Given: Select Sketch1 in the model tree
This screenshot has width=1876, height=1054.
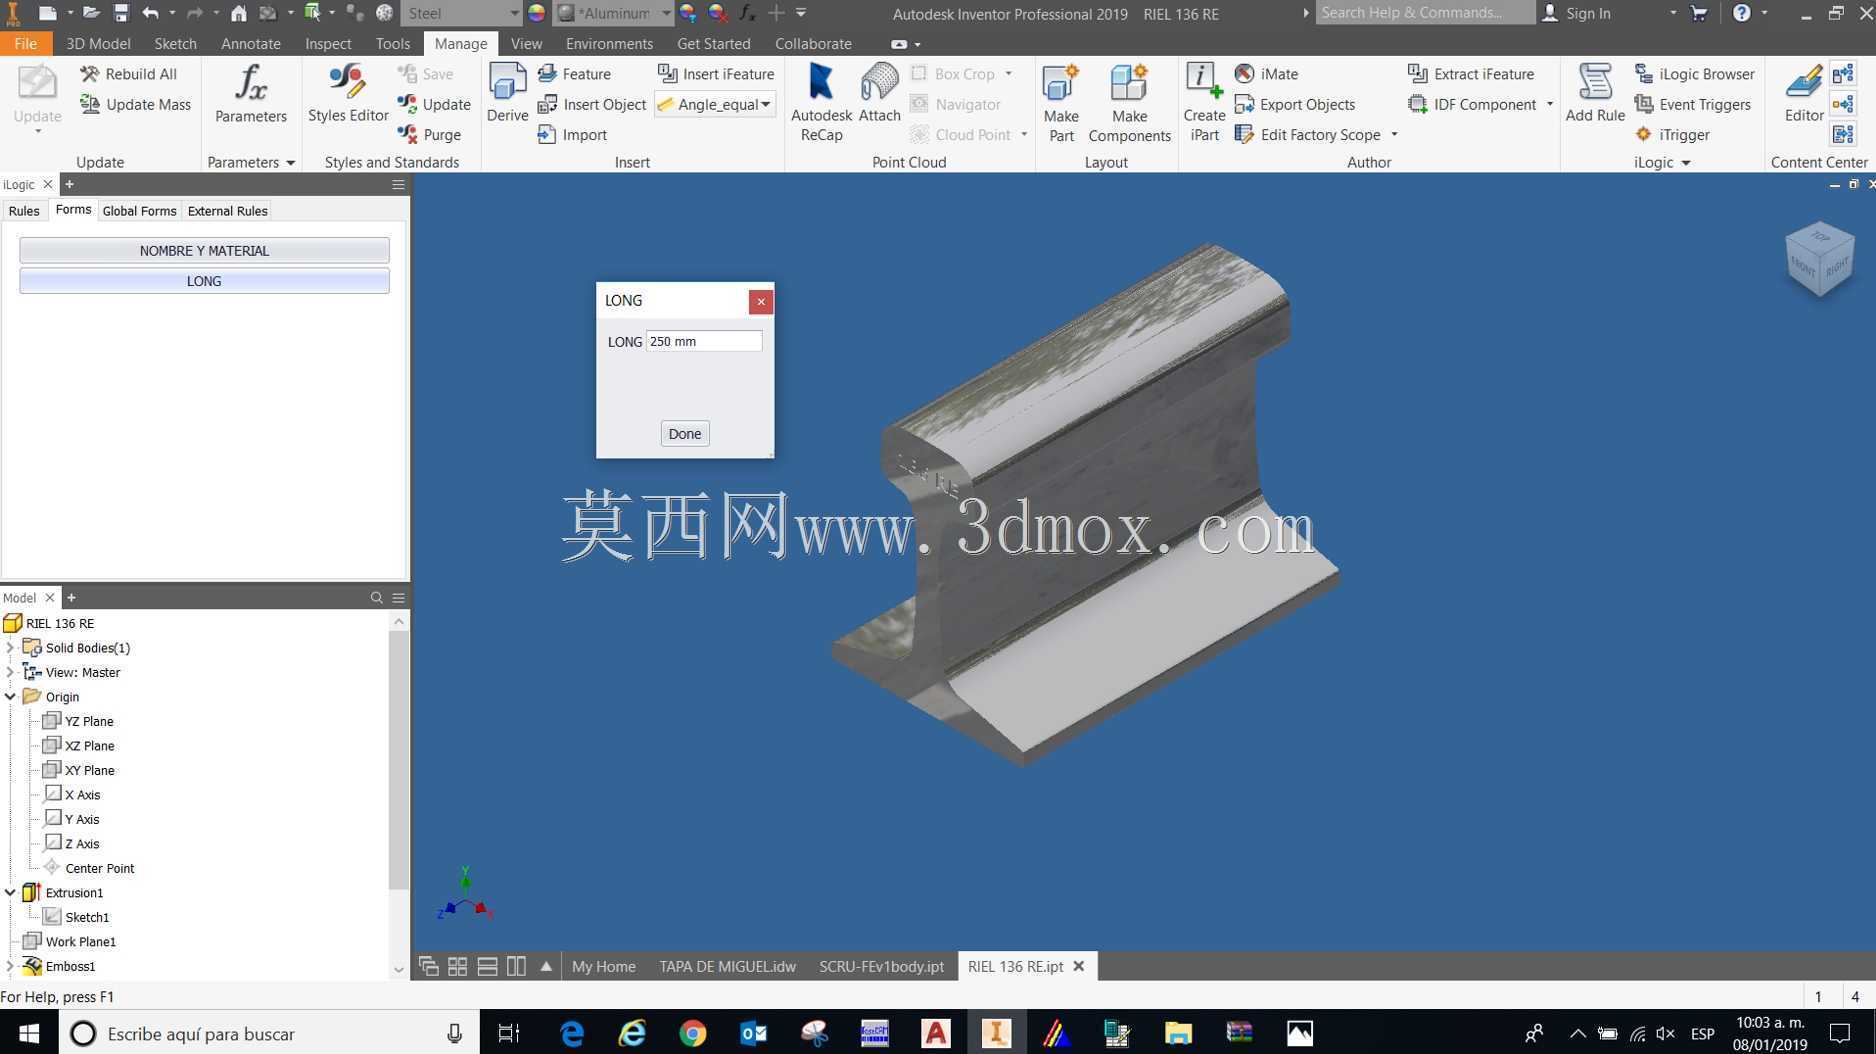Looking at the screenshot, I should coord(76,917).
